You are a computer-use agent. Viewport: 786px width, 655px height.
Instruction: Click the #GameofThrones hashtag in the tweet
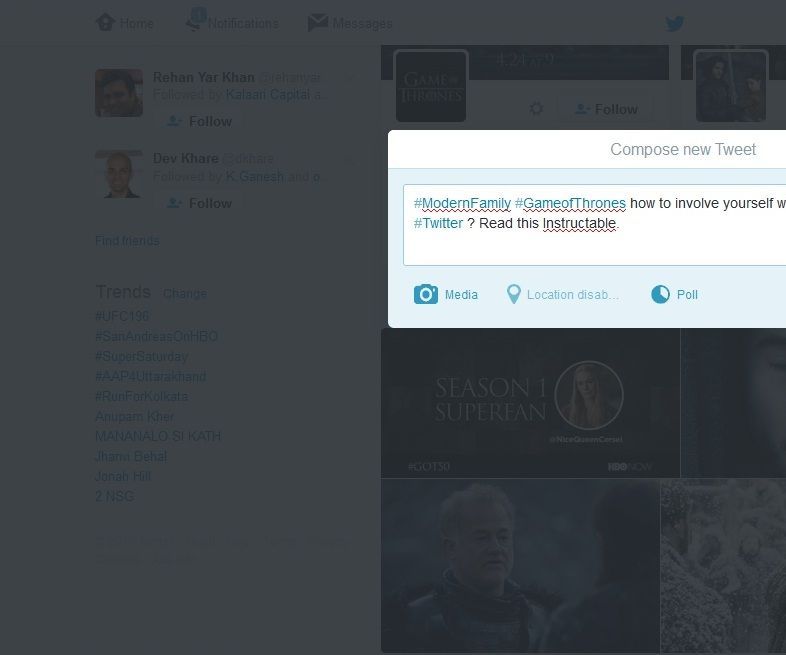pyautogui.click(x=570, y=203)
